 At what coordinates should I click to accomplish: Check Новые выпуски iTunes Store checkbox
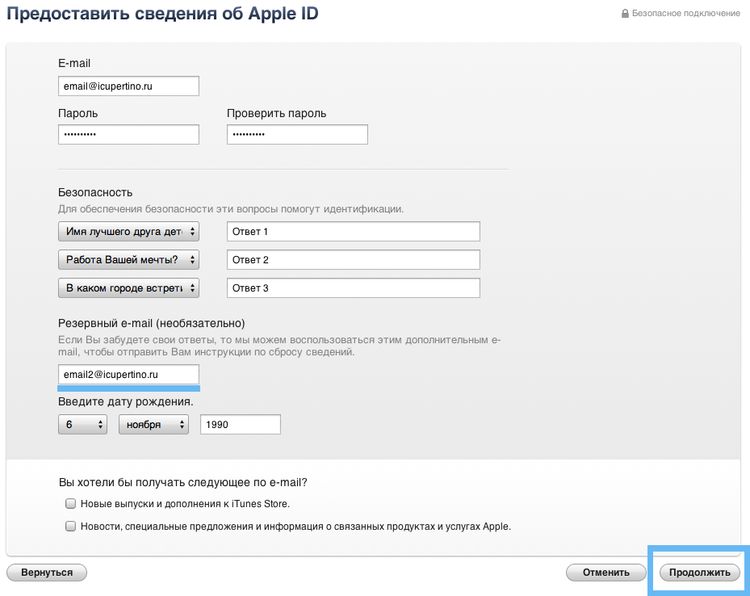[70, 503]
